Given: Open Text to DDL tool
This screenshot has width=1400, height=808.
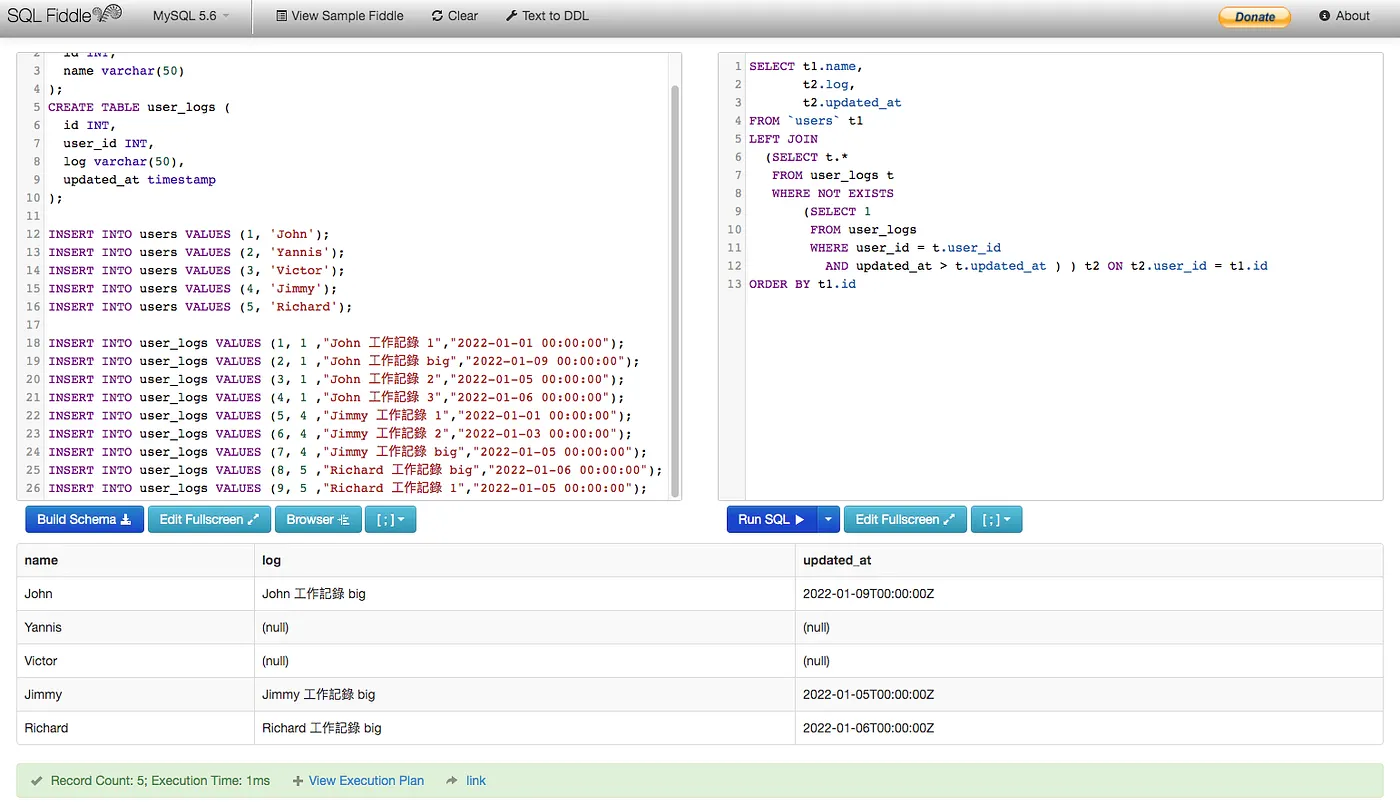Looking at the screenshot, I should coord(547,16).
